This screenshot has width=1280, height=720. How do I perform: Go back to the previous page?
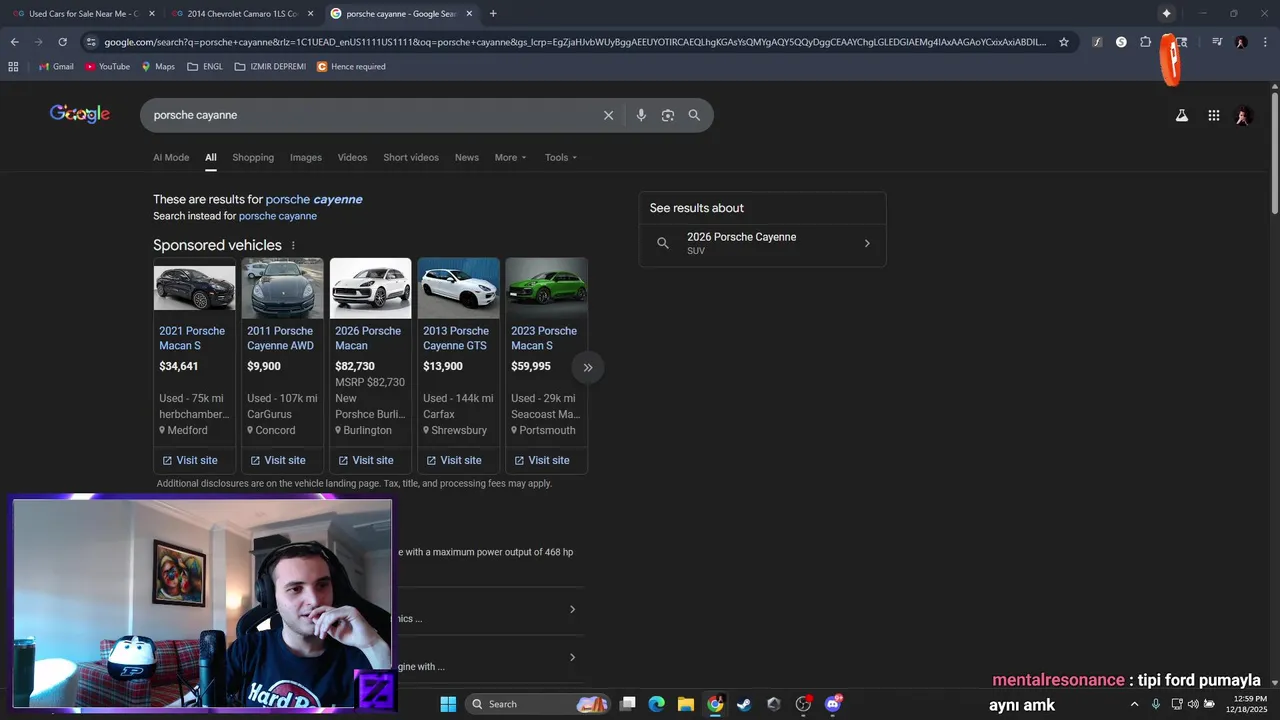14,42
